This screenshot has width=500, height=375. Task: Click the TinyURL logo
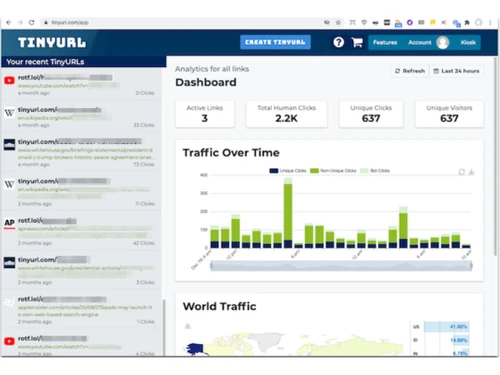(x=52, y=42)
